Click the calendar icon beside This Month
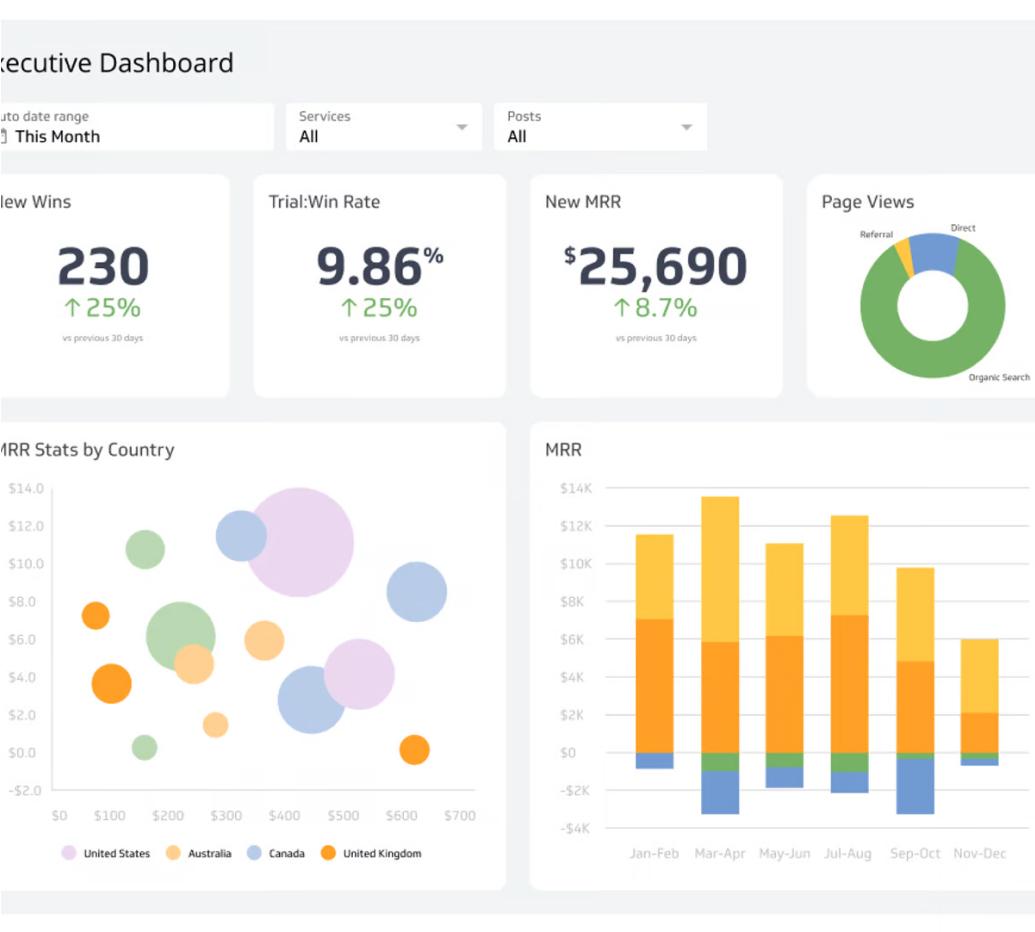The image size is (1035, 932). (x=4, y=137)
